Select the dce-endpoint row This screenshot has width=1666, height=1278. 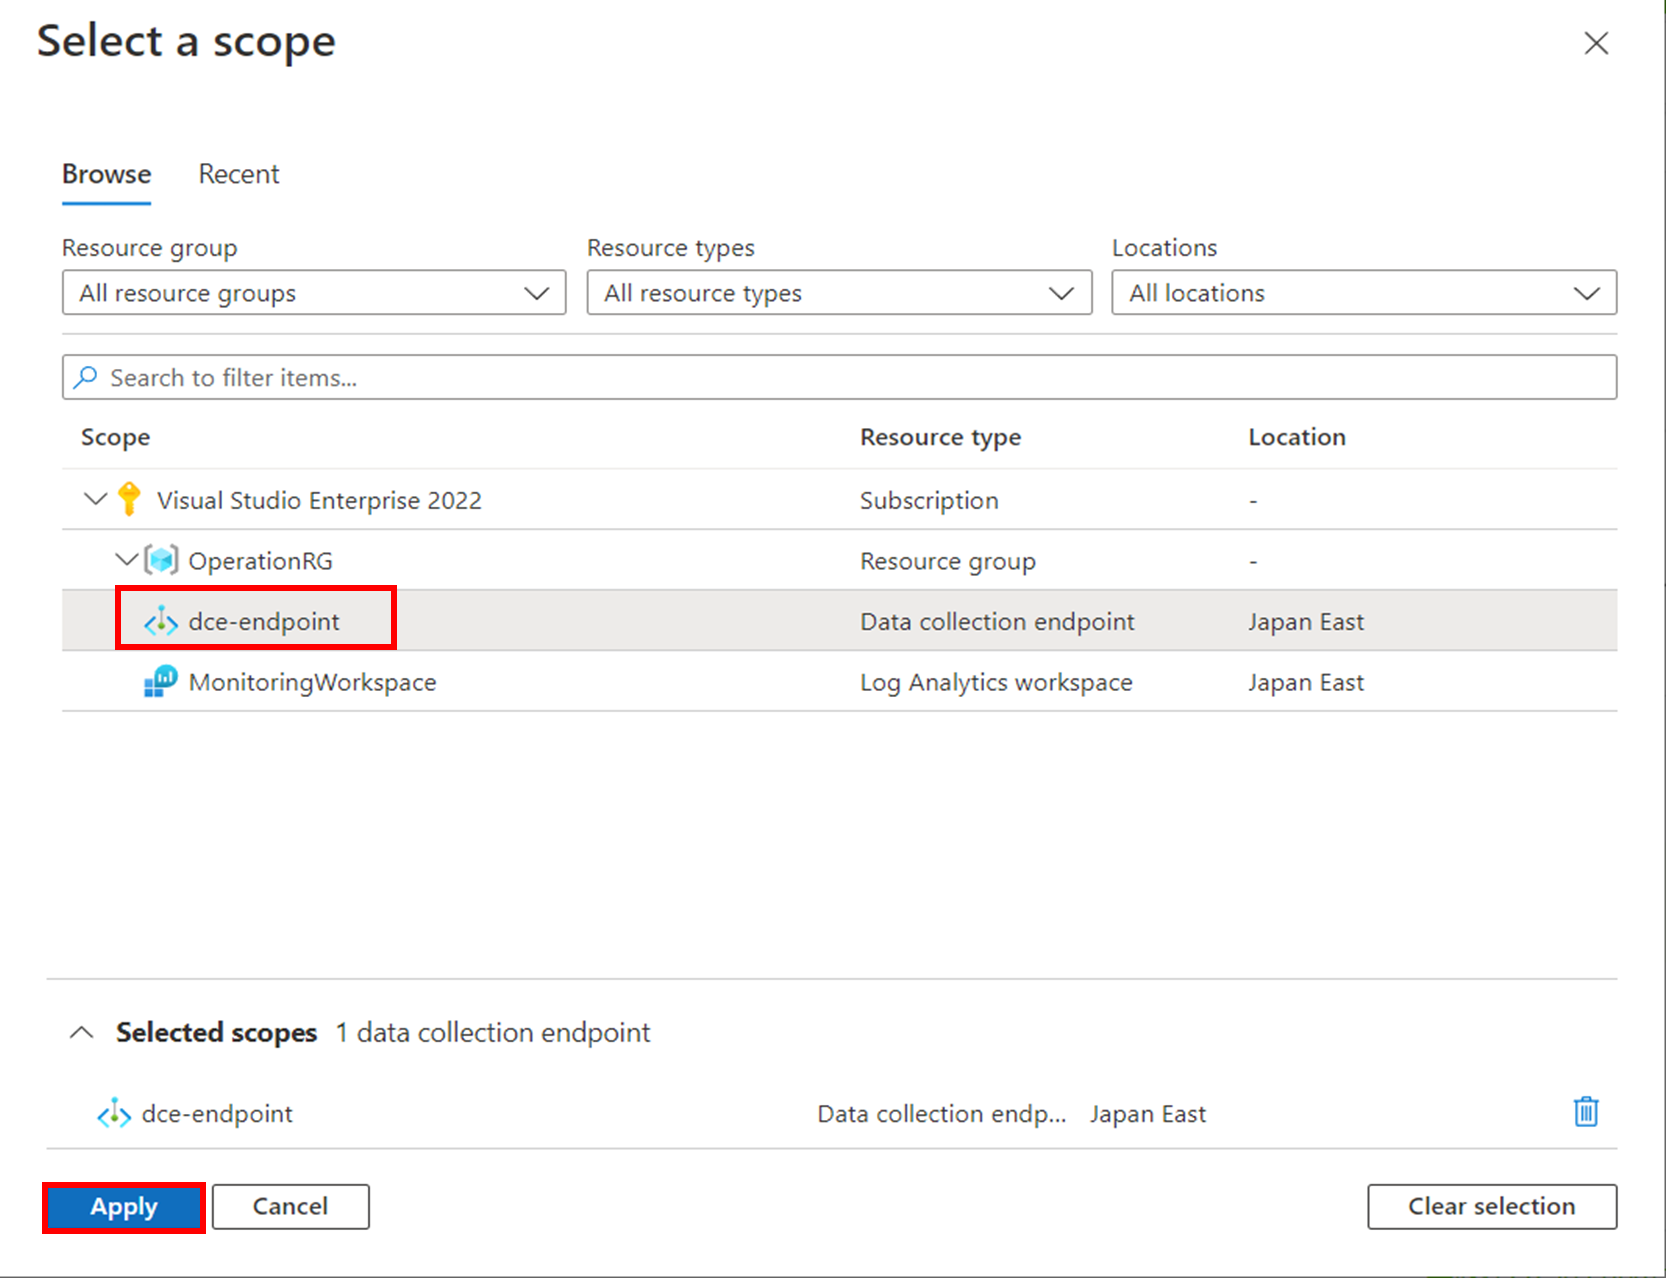point(839,621)
